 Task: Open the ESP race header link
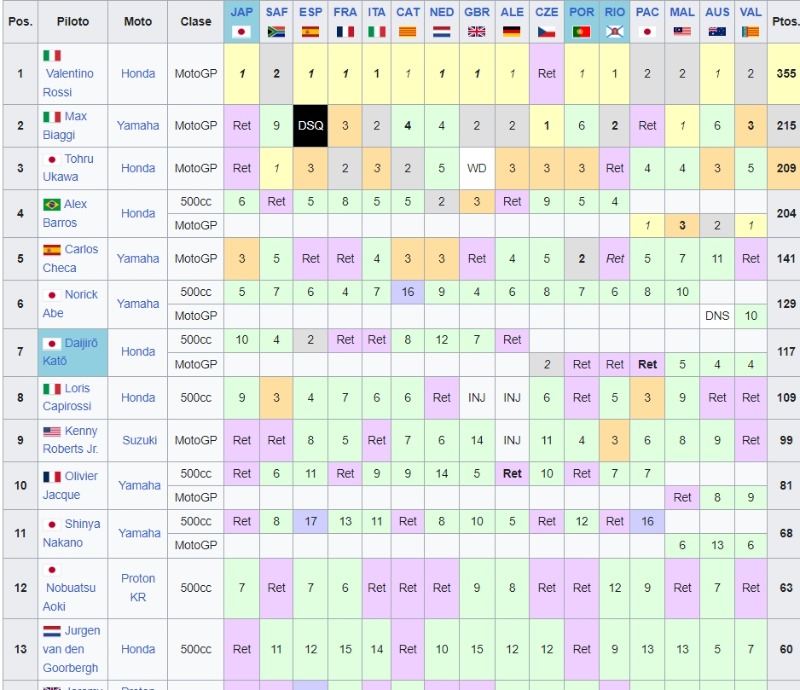(x=310, y=12)
